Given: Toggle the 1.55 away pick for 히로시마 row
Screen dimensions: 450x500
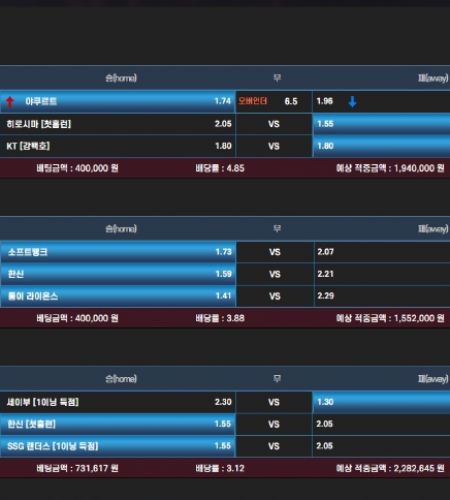Looking at the screenshot, I should pos(381,124).
